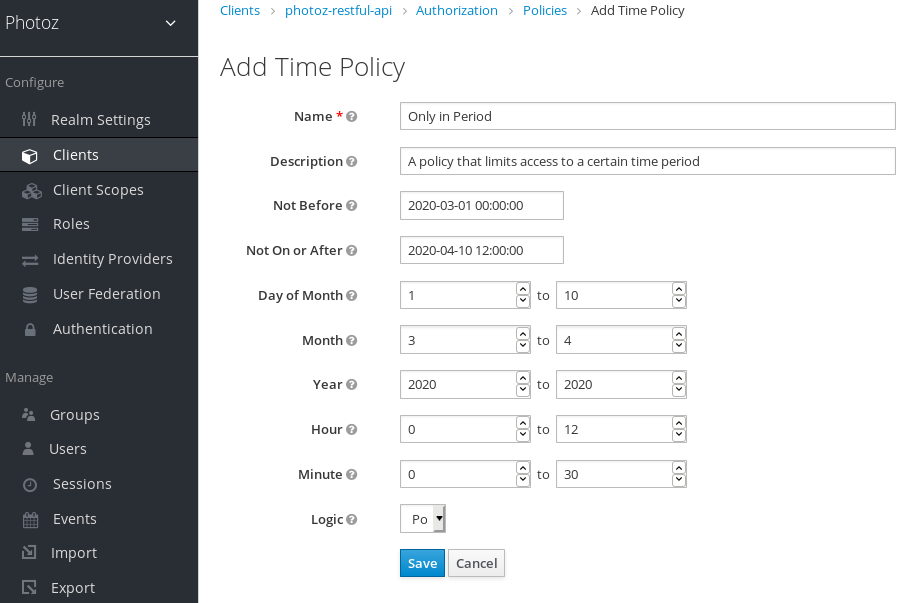Click the User Federation database icon
This screenshot has width=900, height=603.
pyautogui.click(x=30, y=294)
